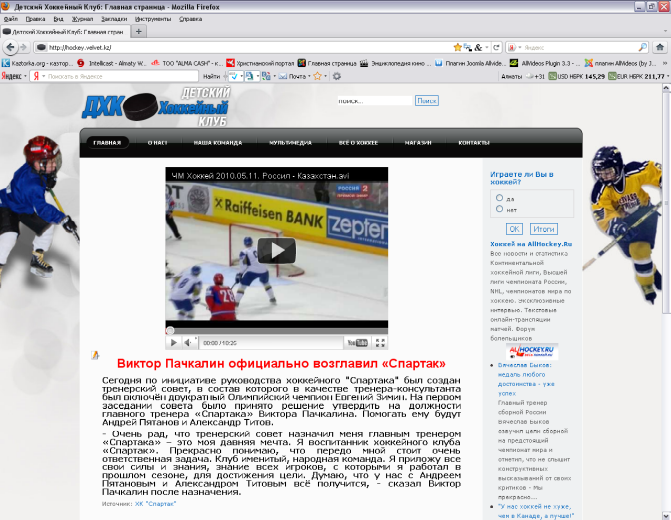Image resolution: width=671 pixels, height=520 pixels.
Task: Open the Главная страница bookmark
Action: click(x=327, y=63)
